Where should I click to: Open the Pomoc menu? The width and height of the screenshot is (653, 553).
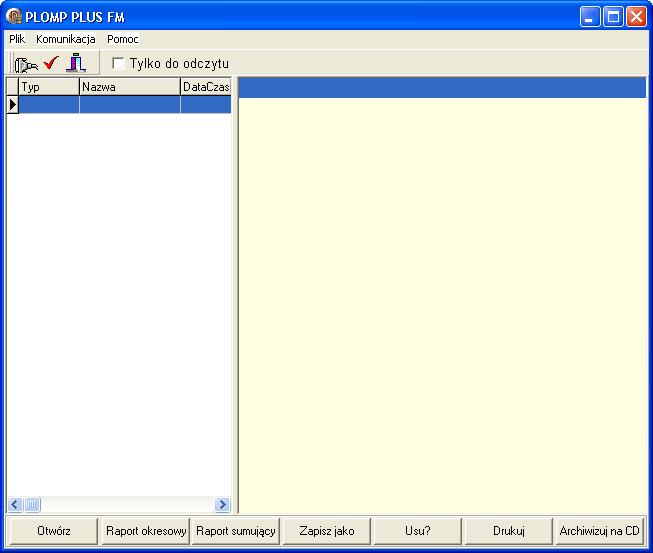pos(122,39)
